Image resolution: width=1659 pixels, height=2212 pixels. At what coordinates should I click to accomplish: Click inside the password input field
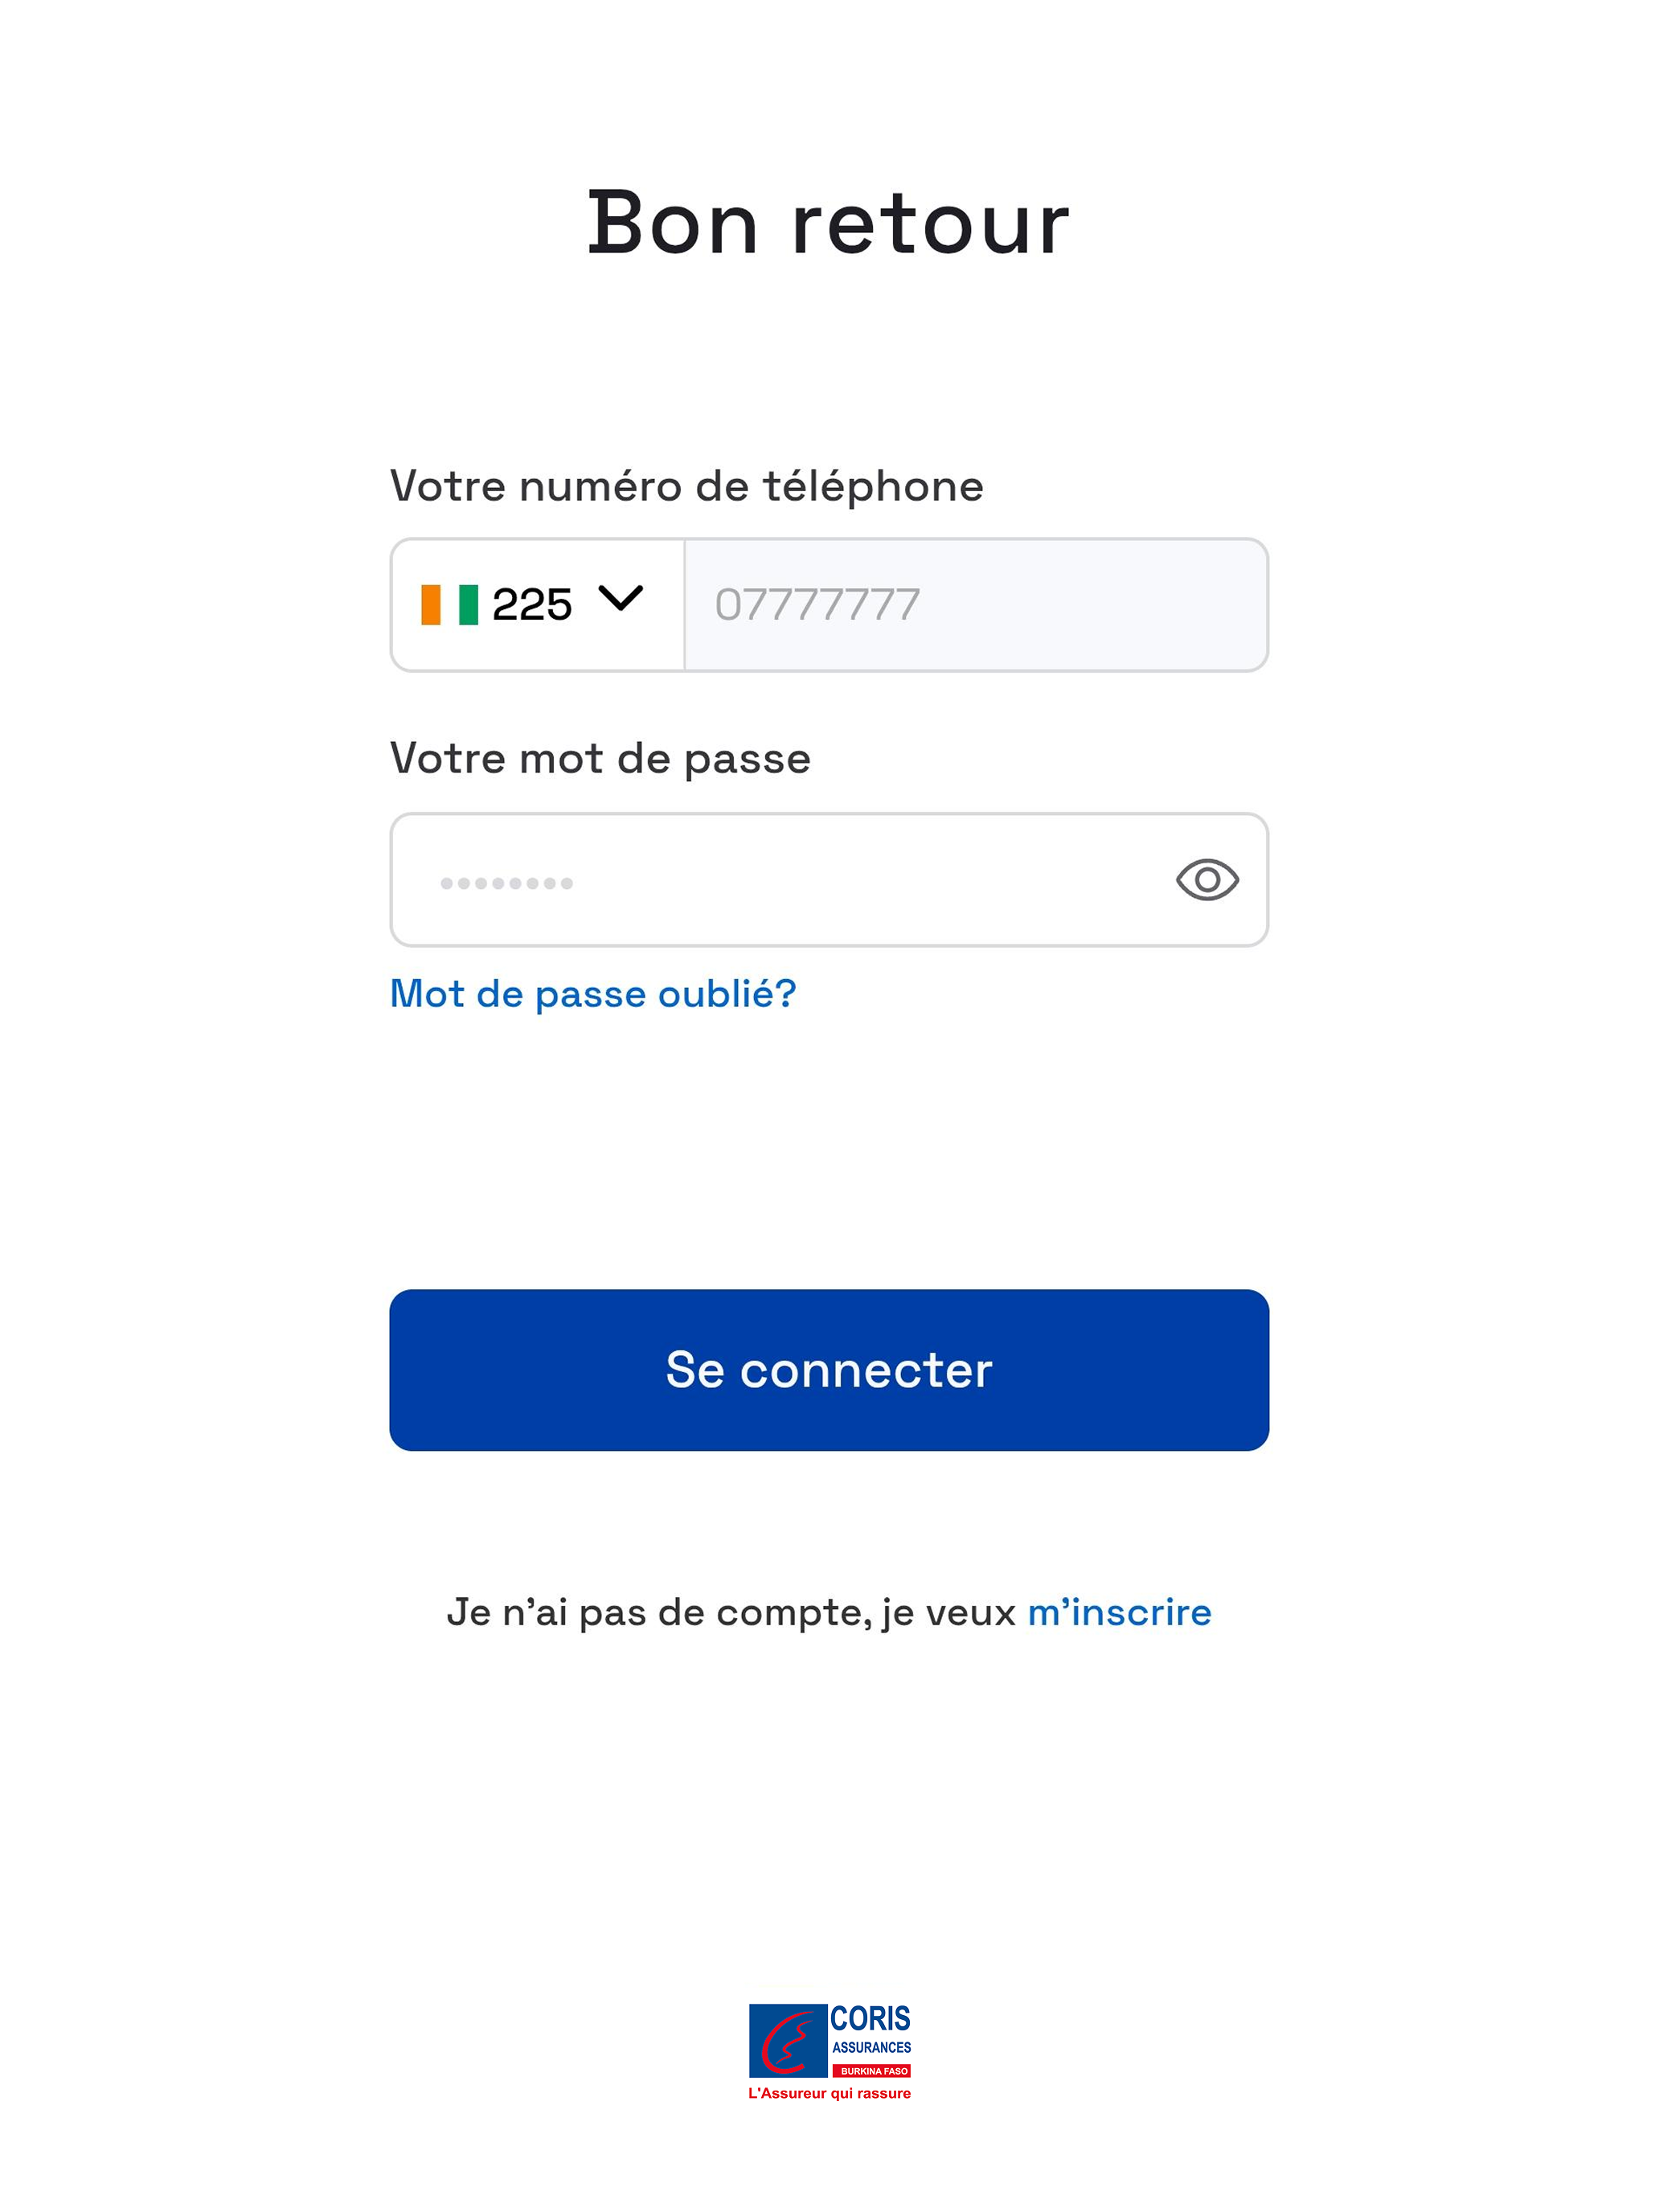tap(829, 880)
